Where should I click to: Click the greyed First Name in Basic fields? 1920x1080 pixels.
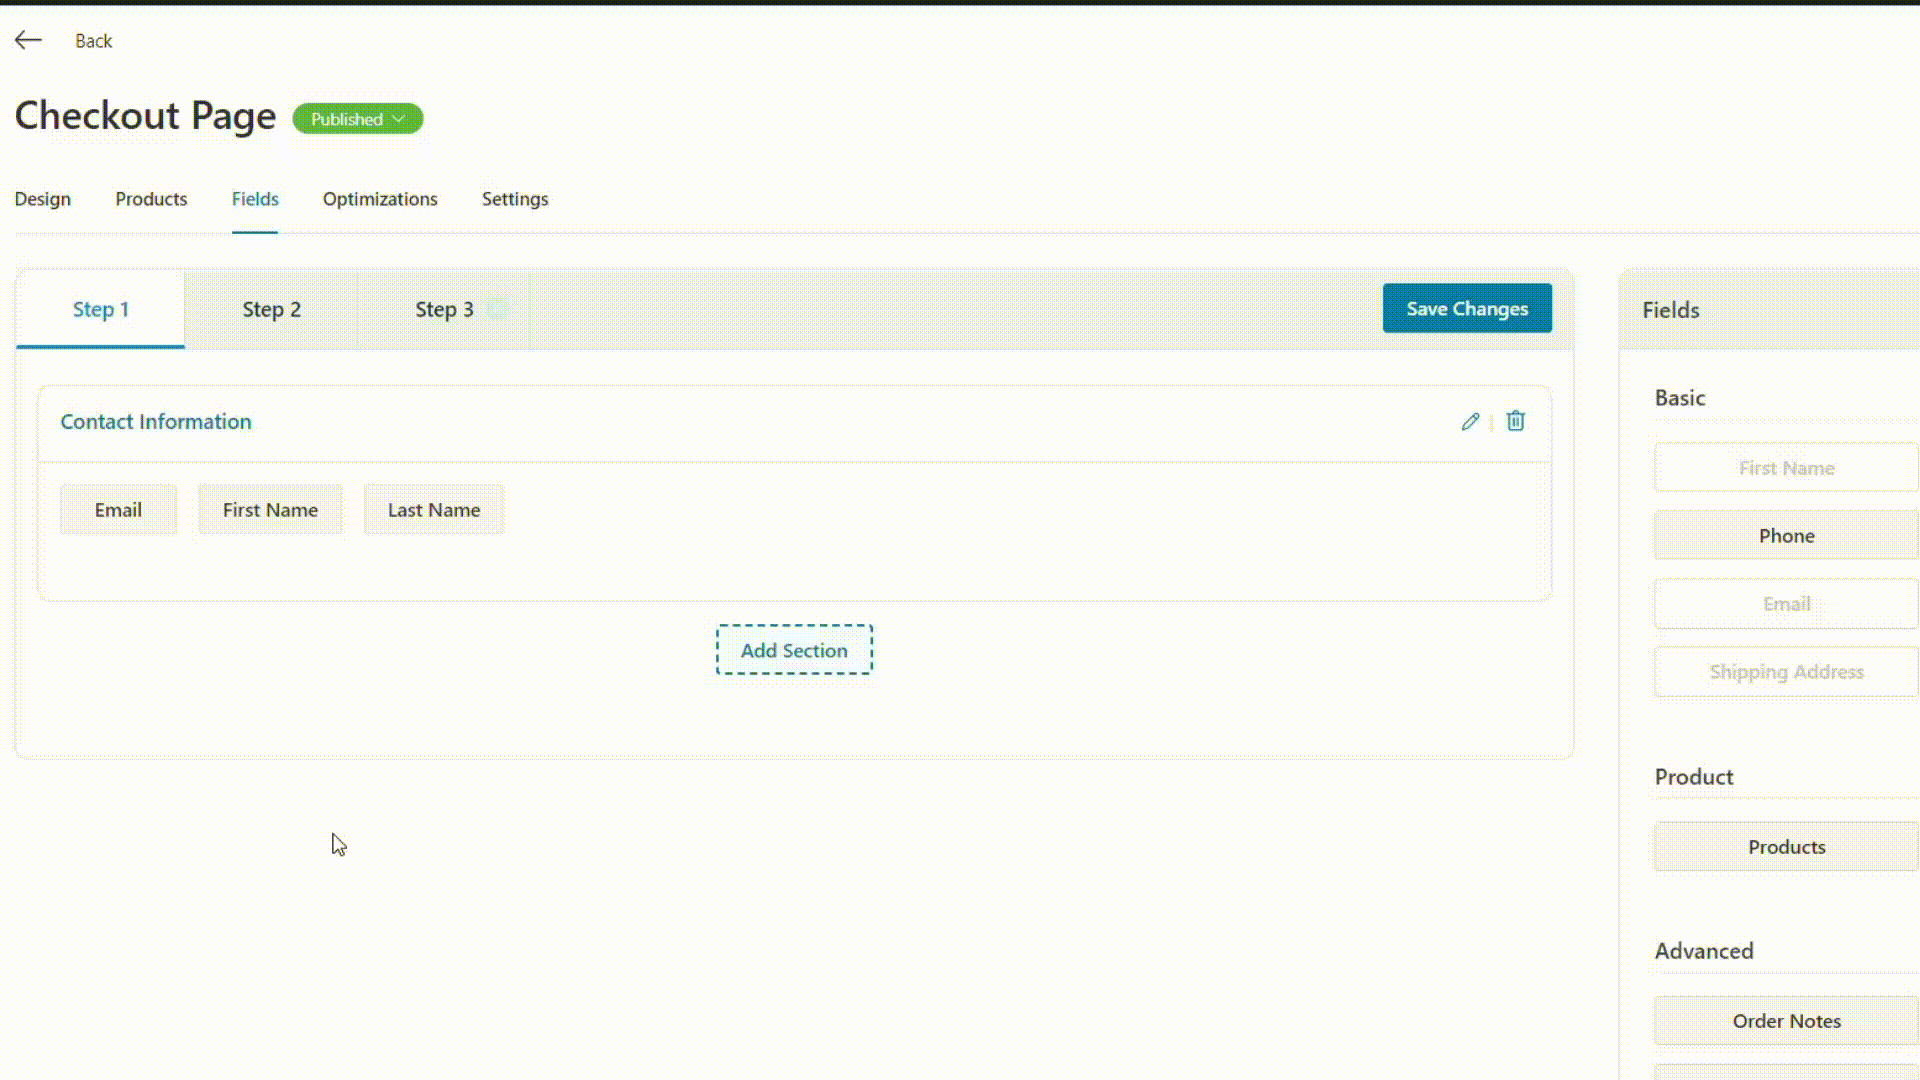click(x=1786, y=468)
